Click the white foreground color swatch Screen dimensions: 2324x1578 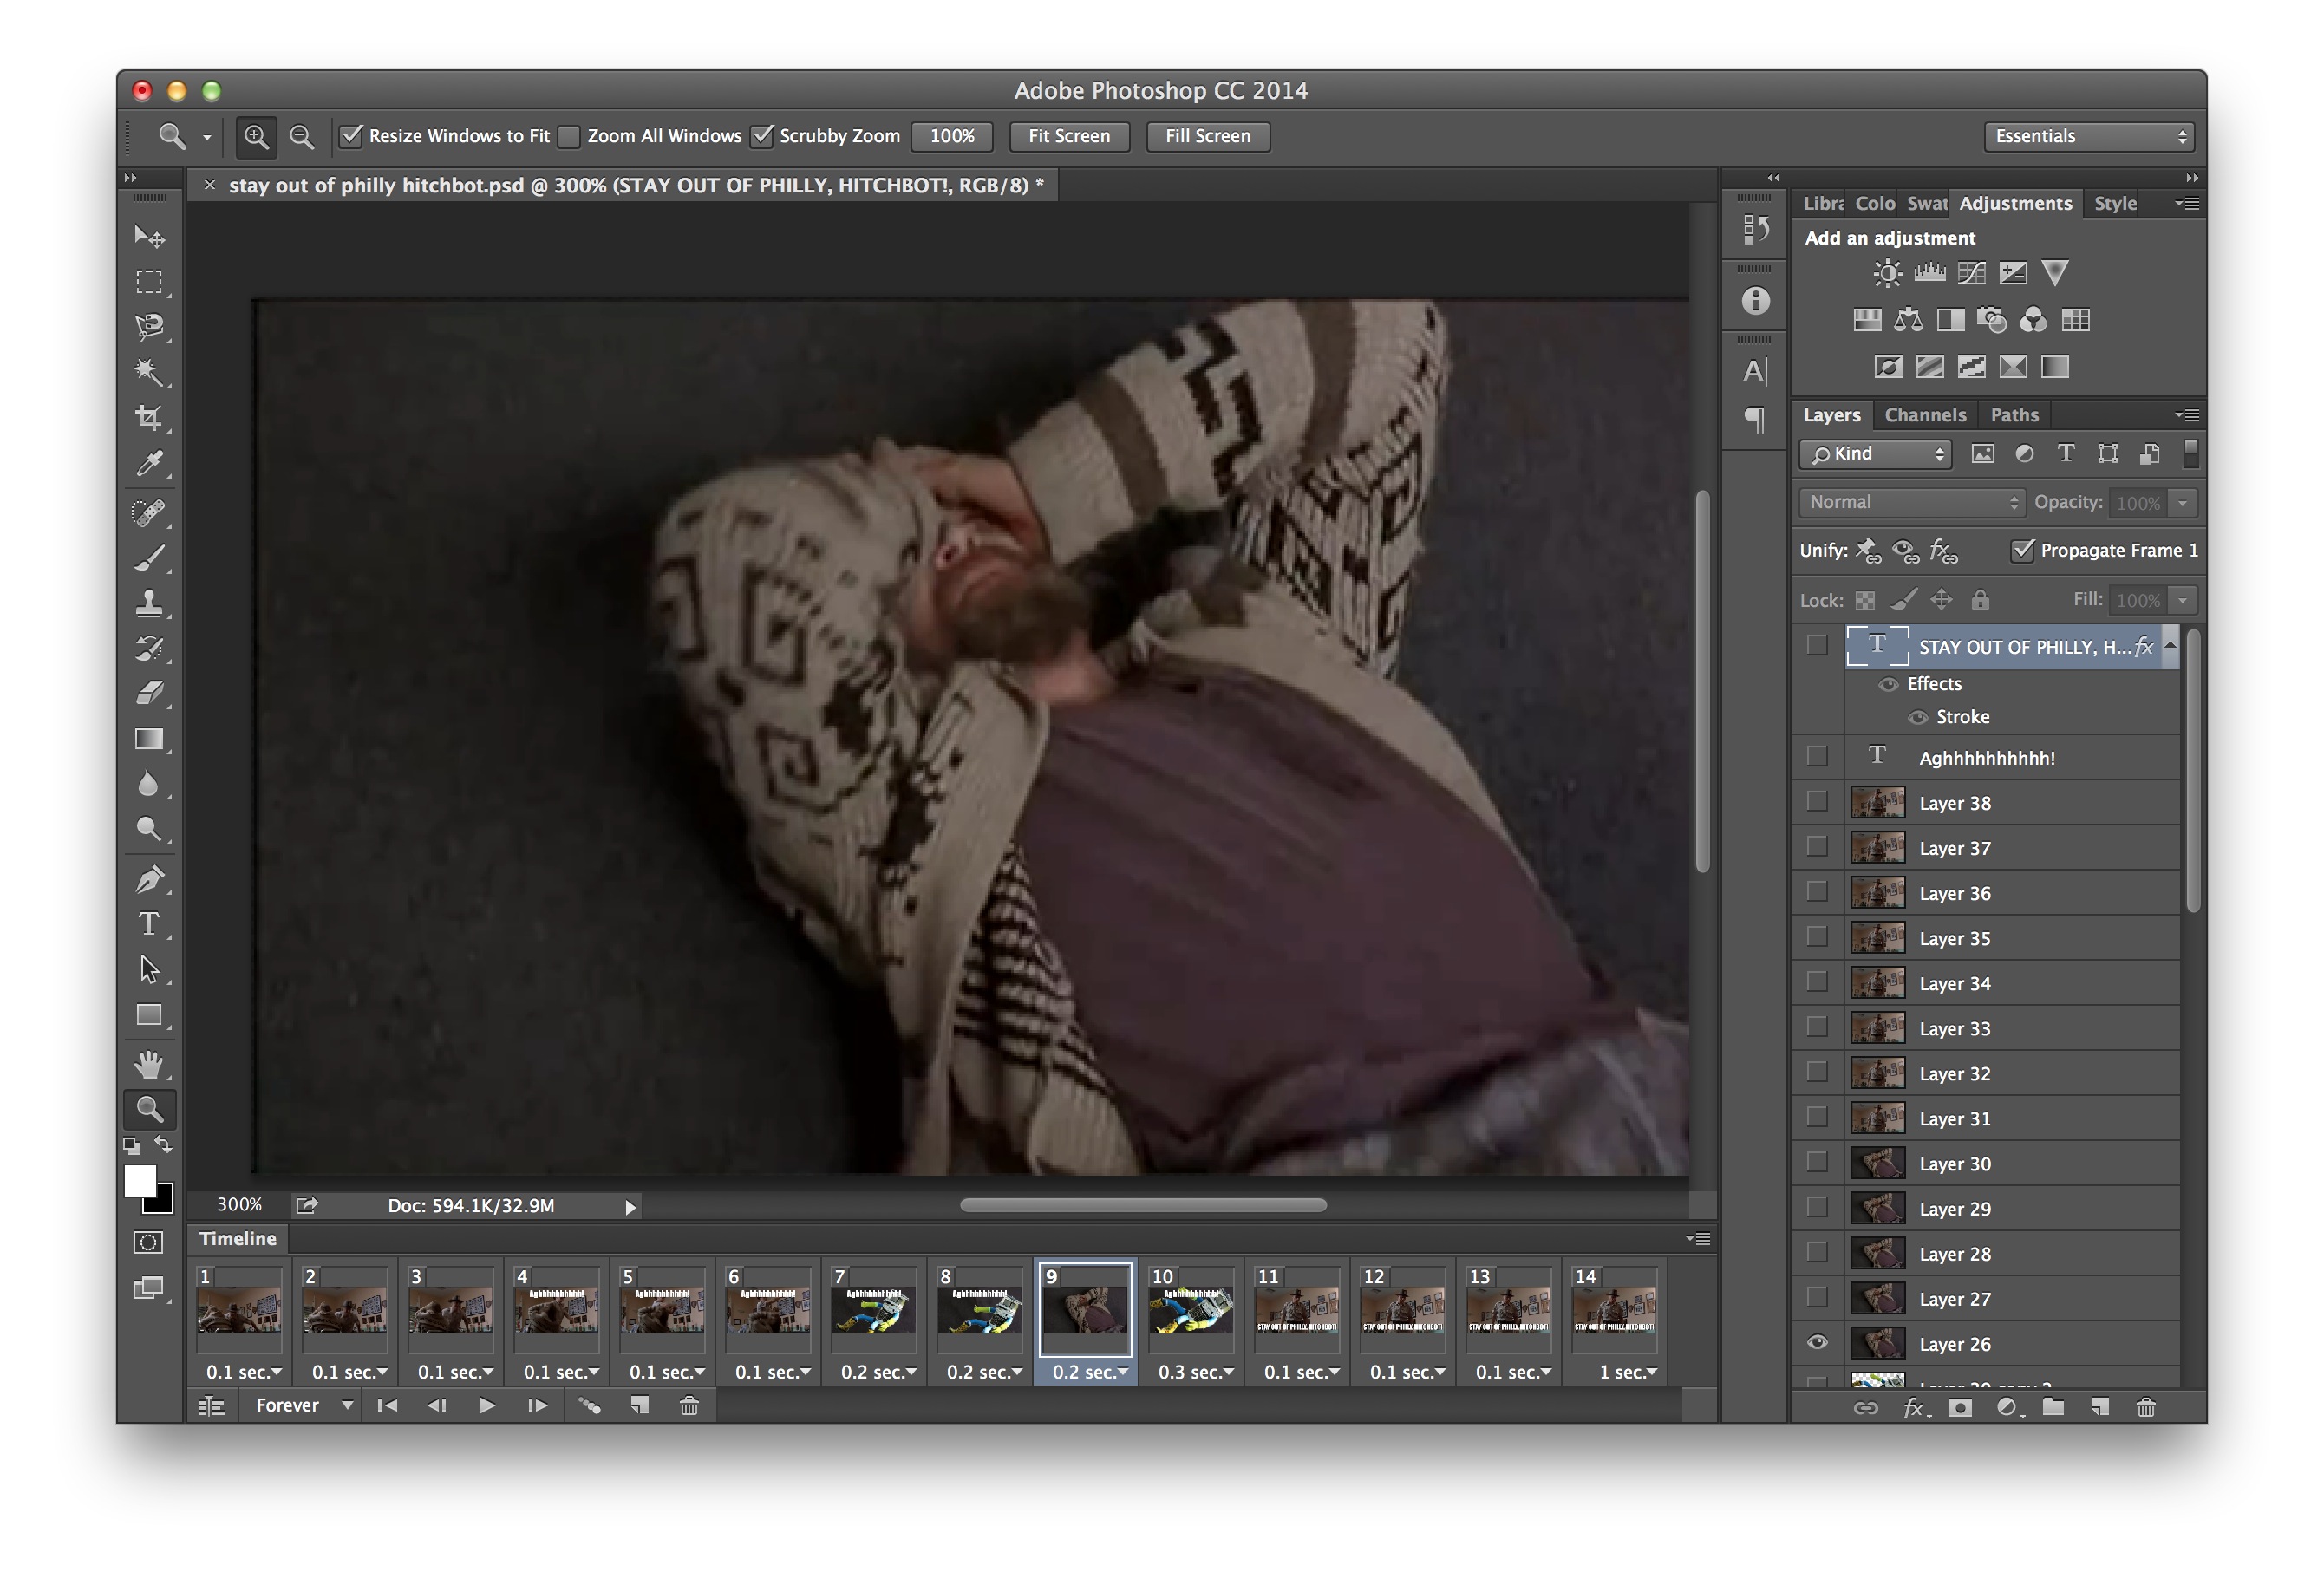(x=139, y=1180)
